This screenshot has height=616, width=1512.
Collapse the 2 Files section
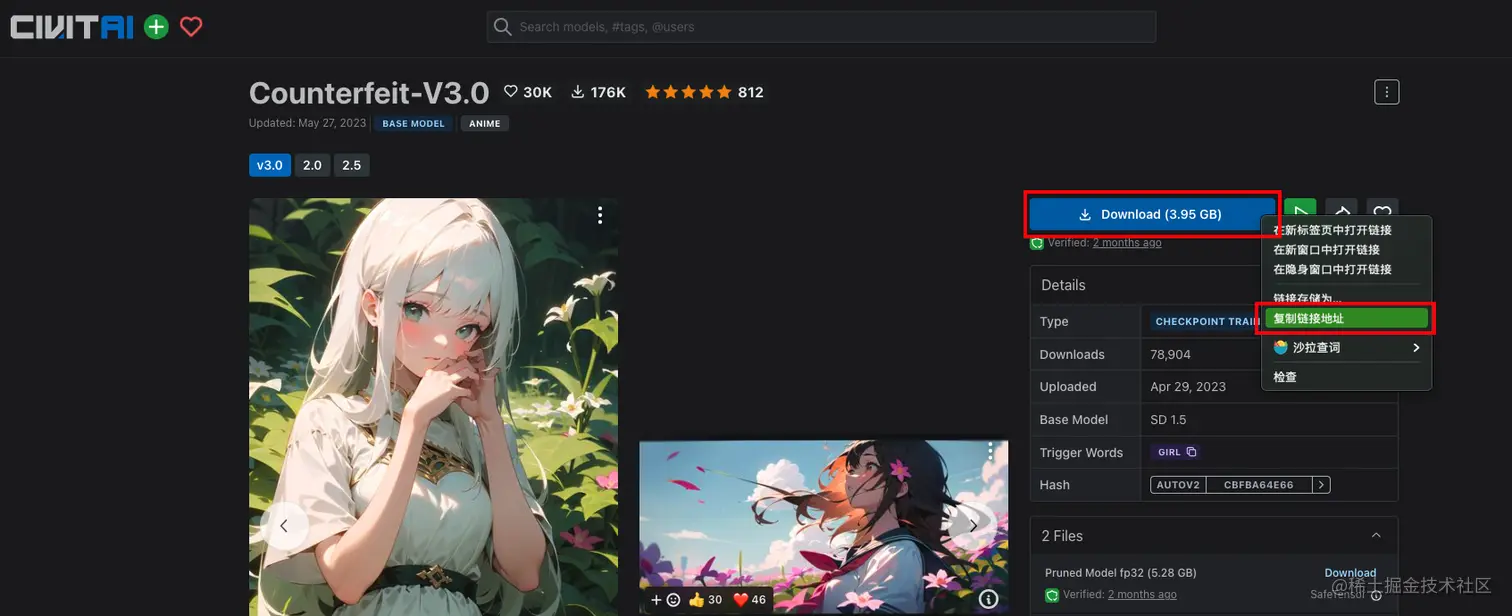1376,536
